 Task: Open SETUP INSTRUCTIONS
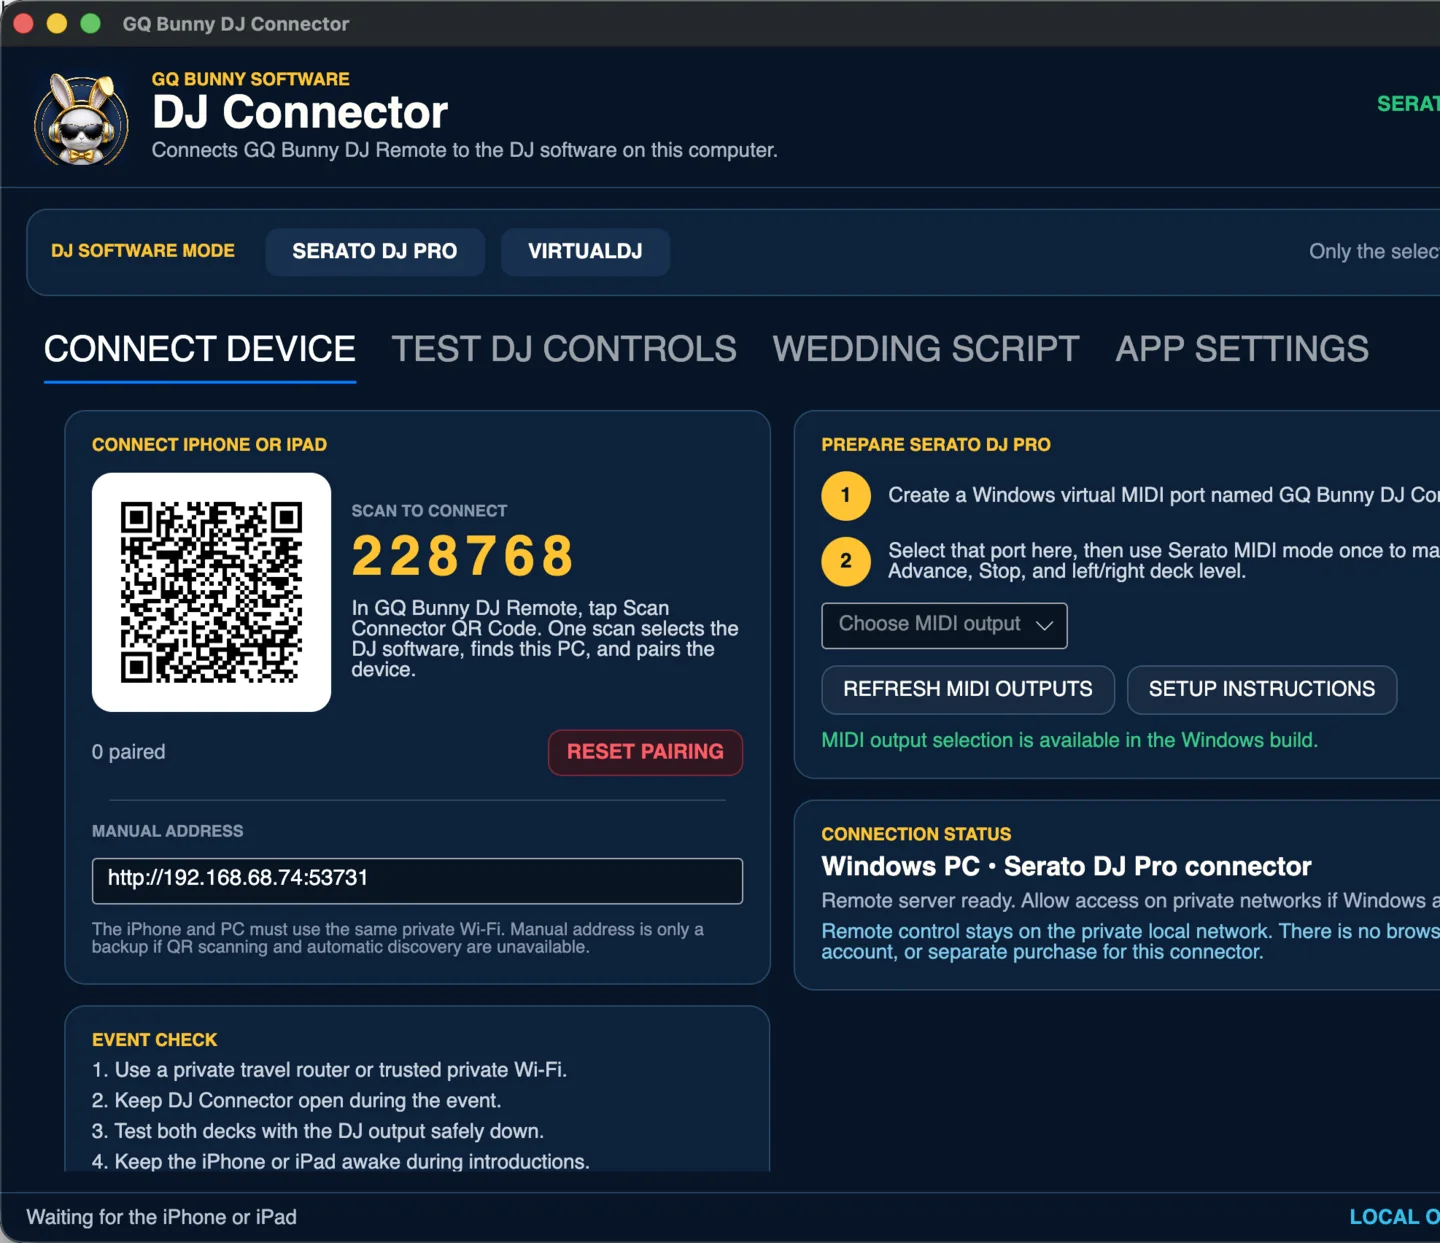click(1262, 689)
